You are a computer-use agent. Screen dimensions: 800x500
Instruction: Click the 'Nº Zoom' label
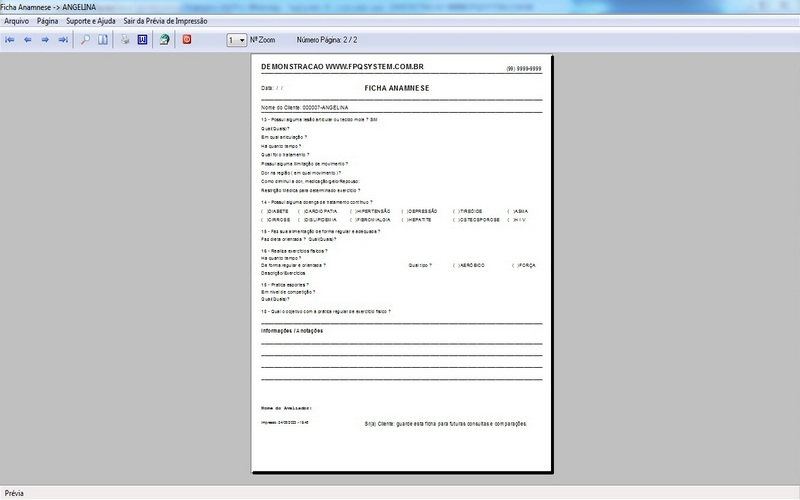pyautogui.click(x=262, y=40)
